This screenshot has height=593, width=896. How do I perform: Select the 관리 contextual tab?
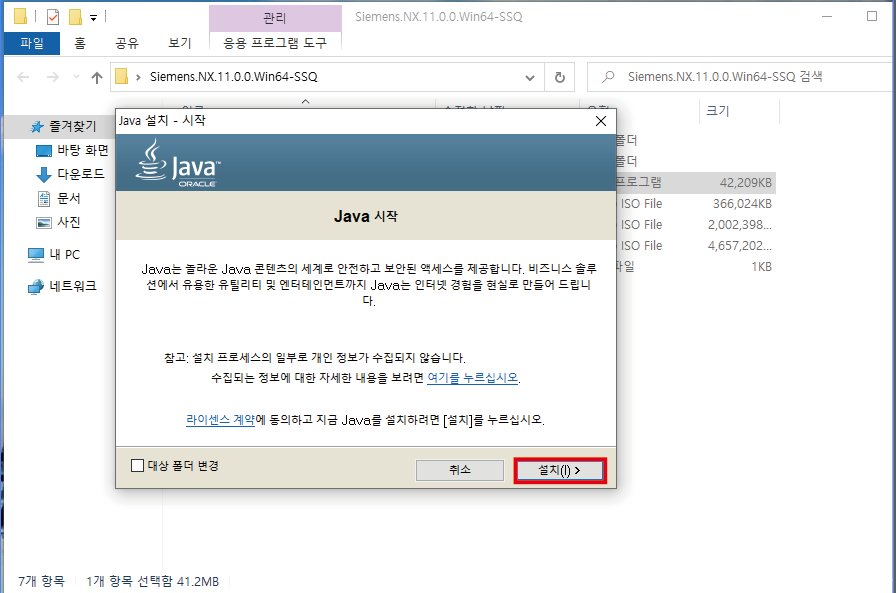coord(275,18)
